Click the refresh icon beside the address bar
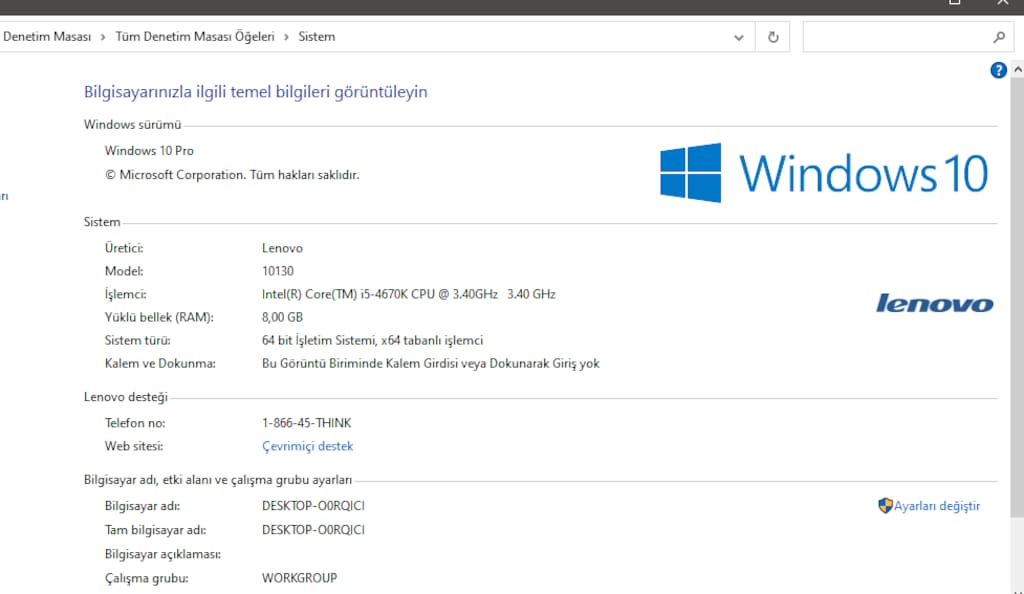 click(773, 37)
